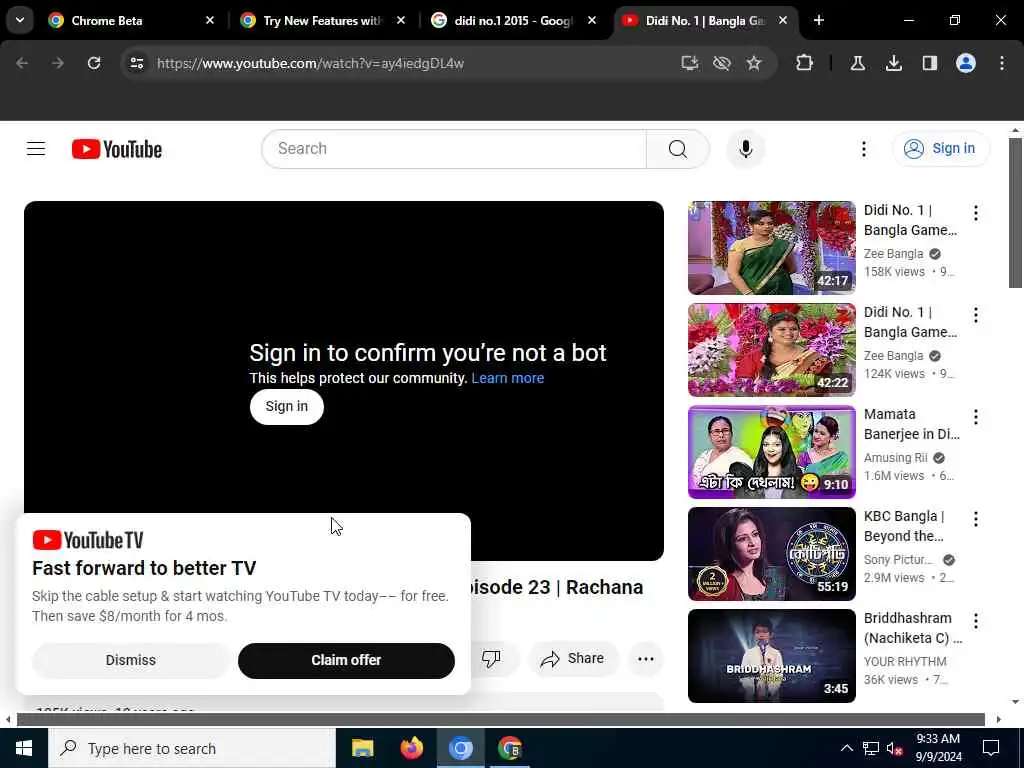Viewport: 1024px width, 768px height.
Task: Go back to previous page
Action: pyautogui.click(x=22, y=63)
